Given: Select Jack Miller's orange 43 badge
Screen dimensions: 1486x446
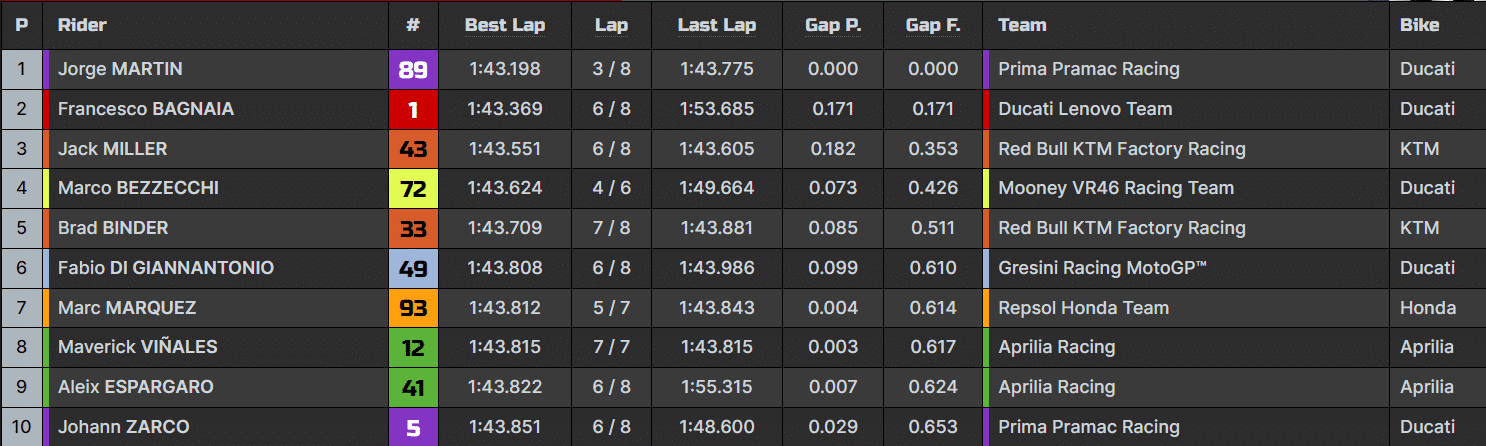Looking at the screenshot, I should click(413, 149).
